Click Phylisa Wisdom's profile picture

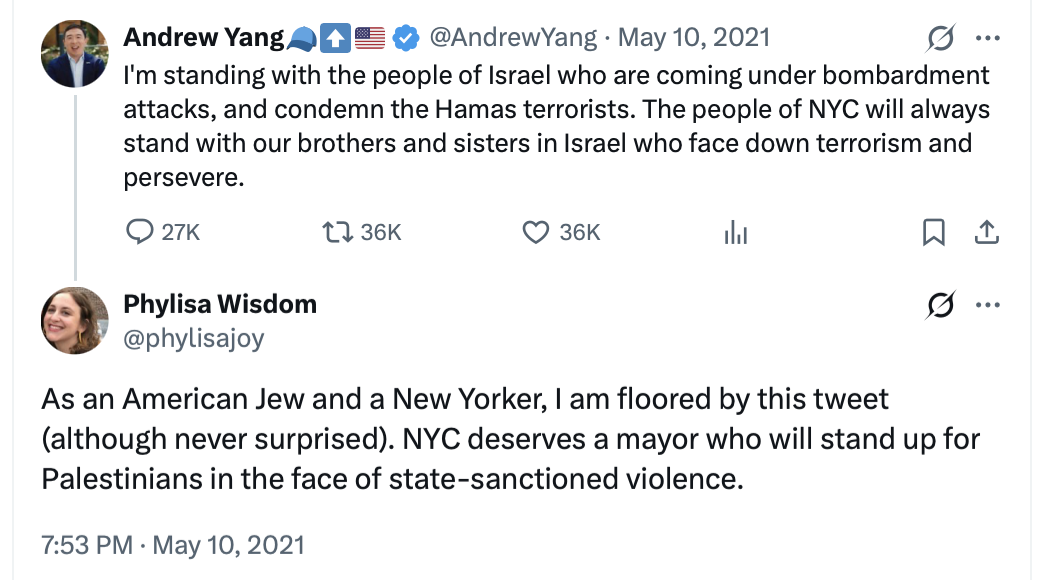74,320
